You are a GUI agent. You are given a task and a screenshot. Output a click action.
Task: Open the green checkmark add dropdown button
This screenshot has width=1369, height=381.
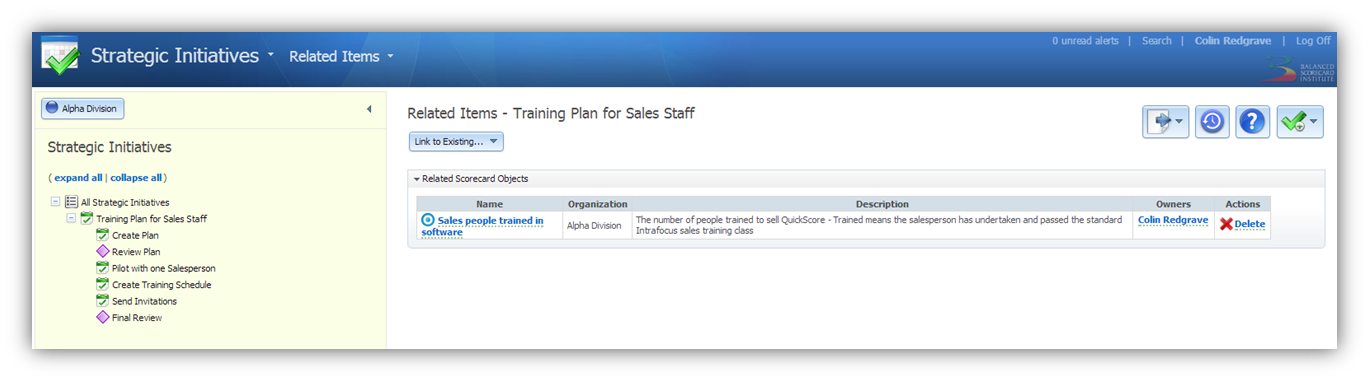(1300, 121)
